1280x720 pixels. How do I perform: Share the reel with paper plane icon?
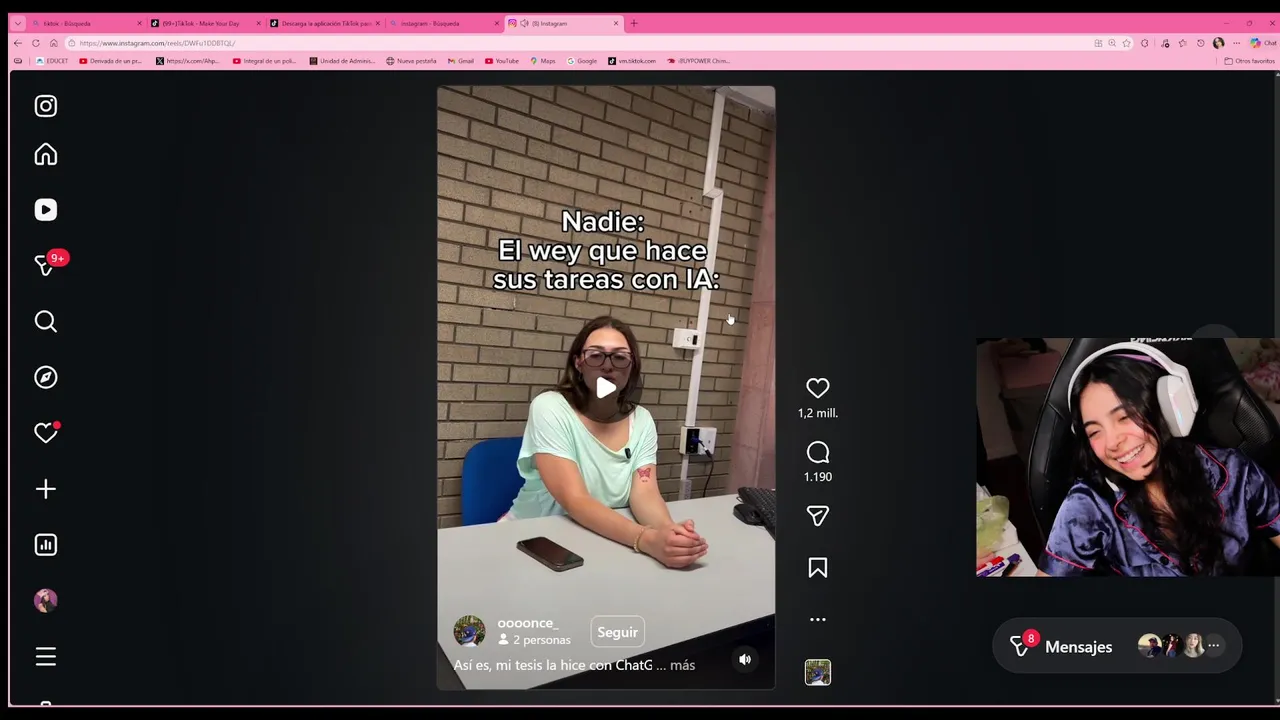tap(818, 516)
